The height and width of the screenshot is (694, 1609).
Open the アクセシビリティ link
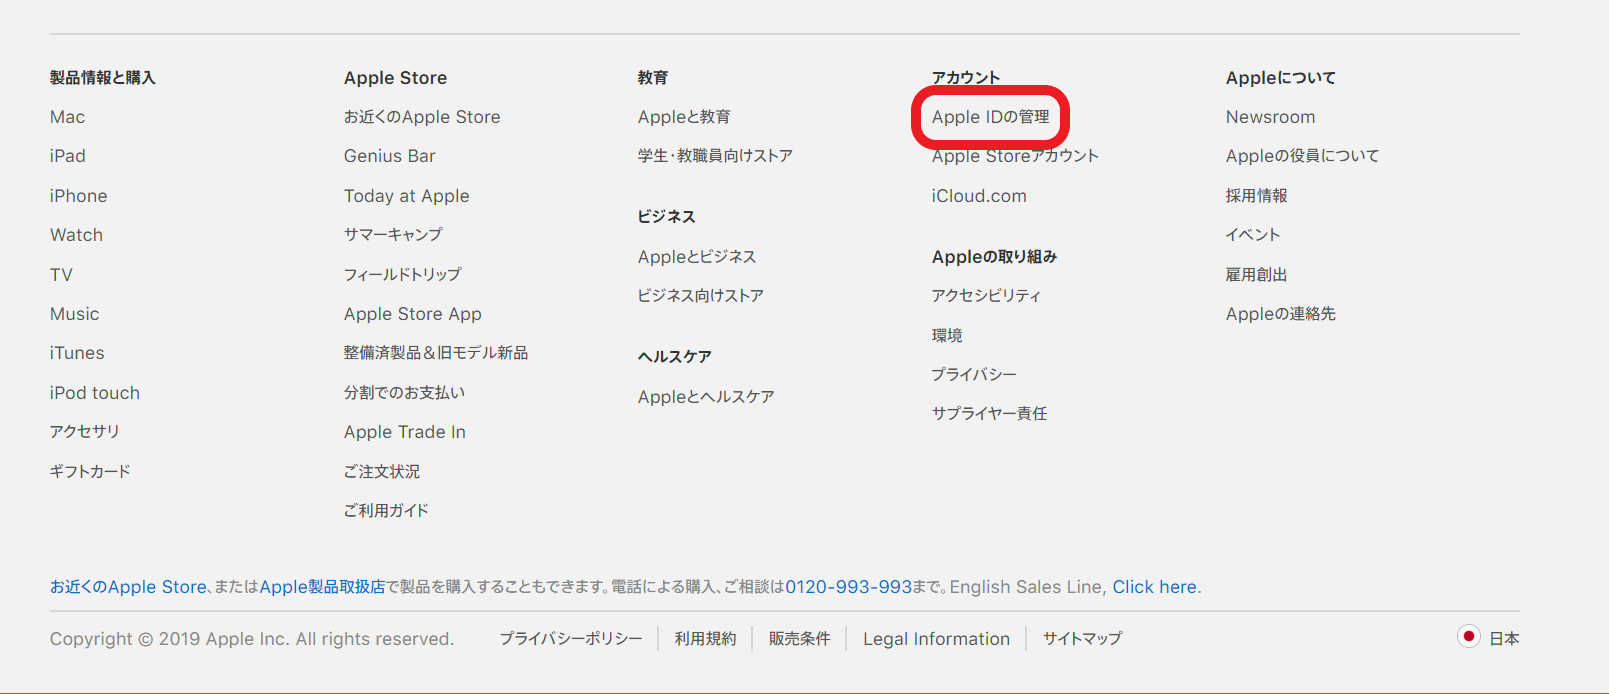[986, 296]
